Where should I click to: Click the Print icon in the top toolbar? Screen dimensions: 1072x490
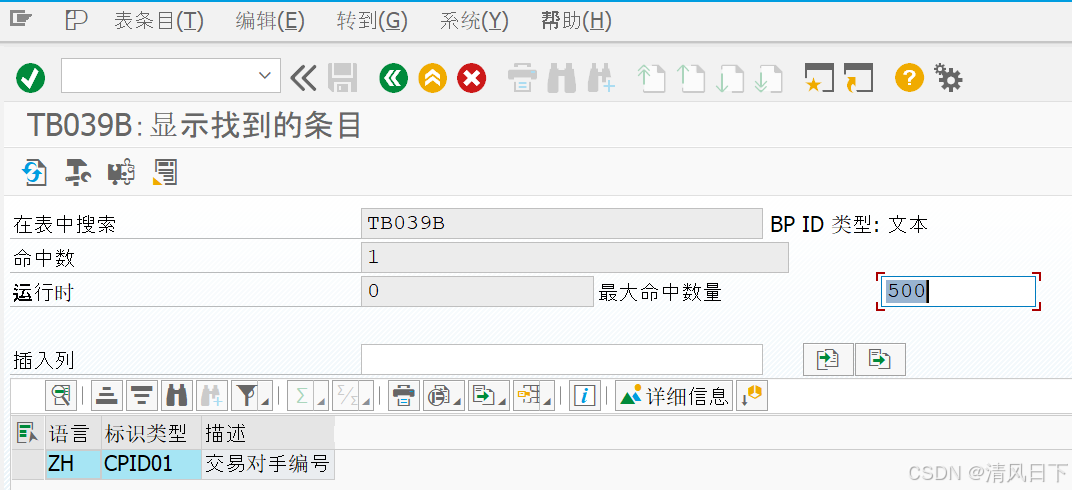coord(522,78)
